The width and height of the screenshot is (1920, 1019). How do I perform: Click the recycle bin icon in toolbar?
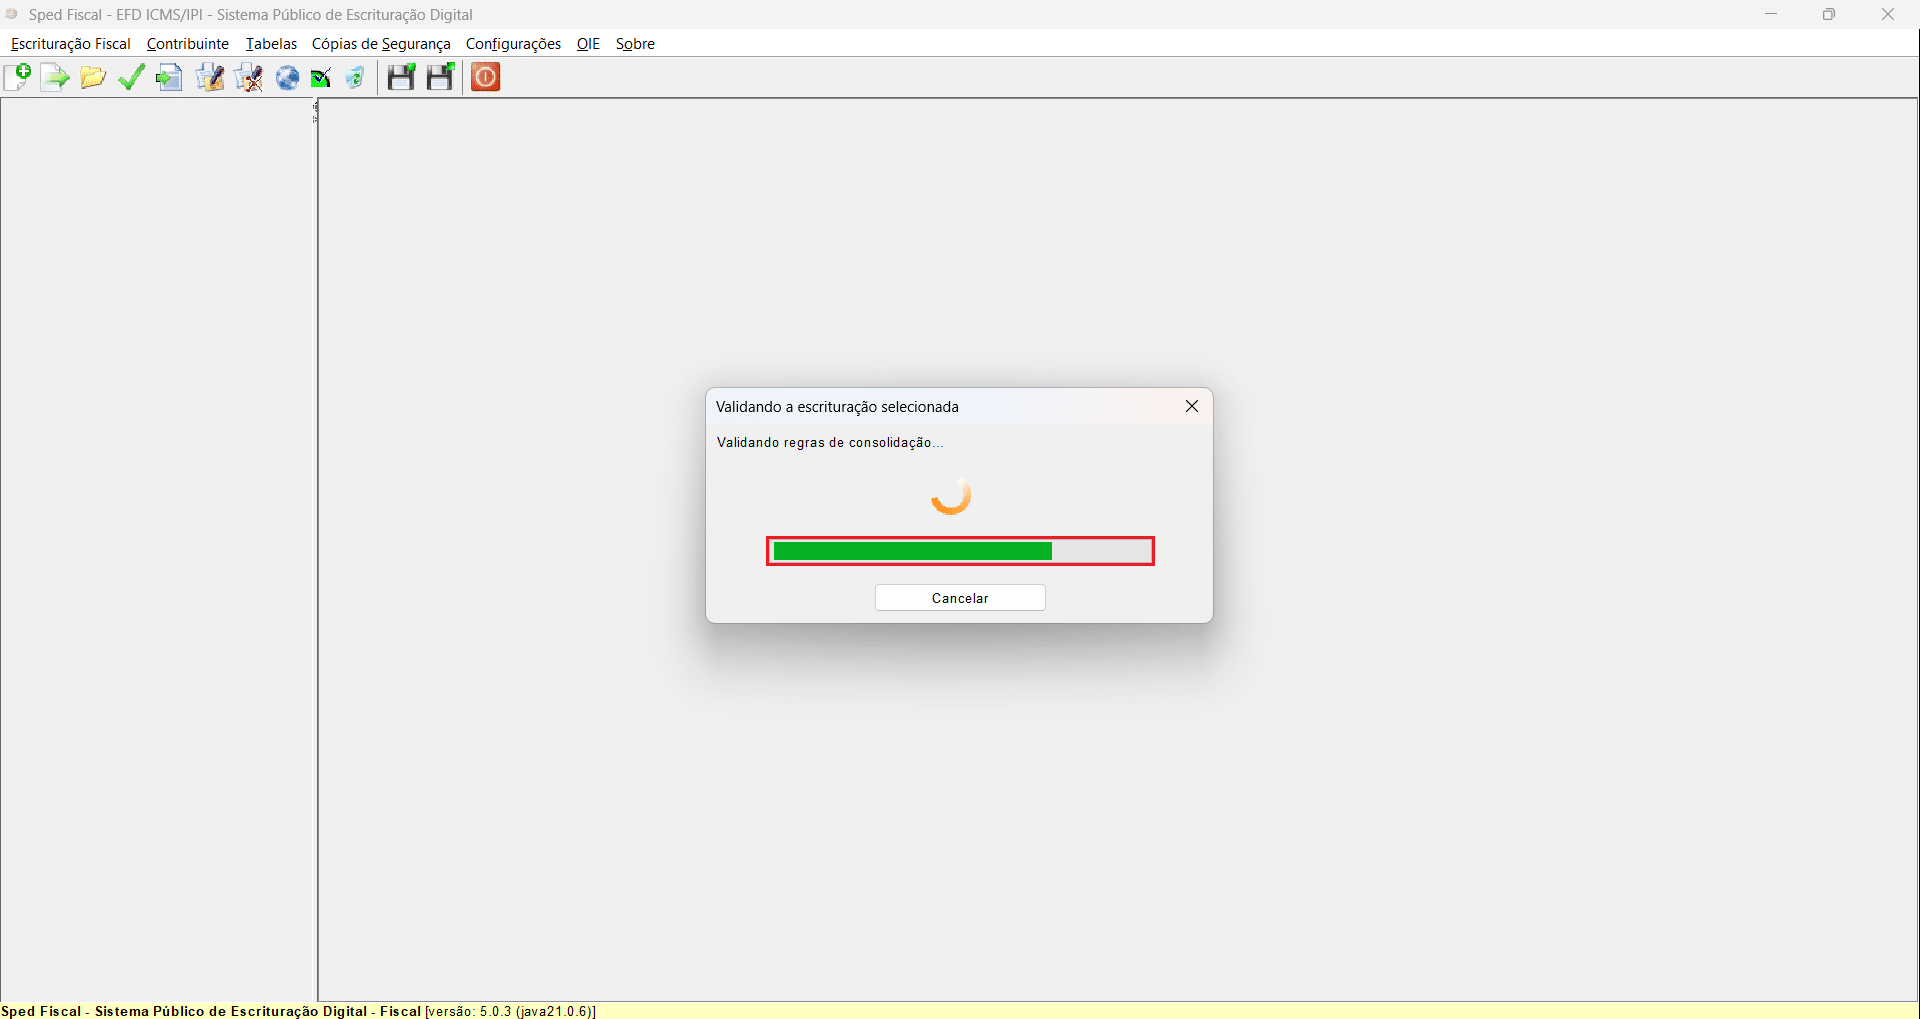355,77
